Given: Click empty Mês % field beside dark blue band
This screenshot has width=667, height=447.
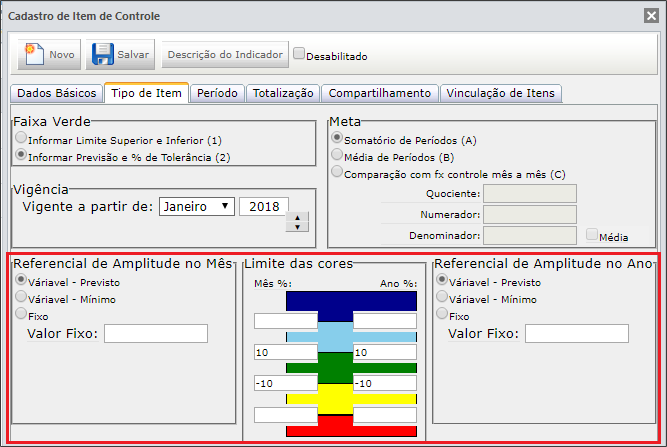Looking at the screenshot, I should 286,321.
